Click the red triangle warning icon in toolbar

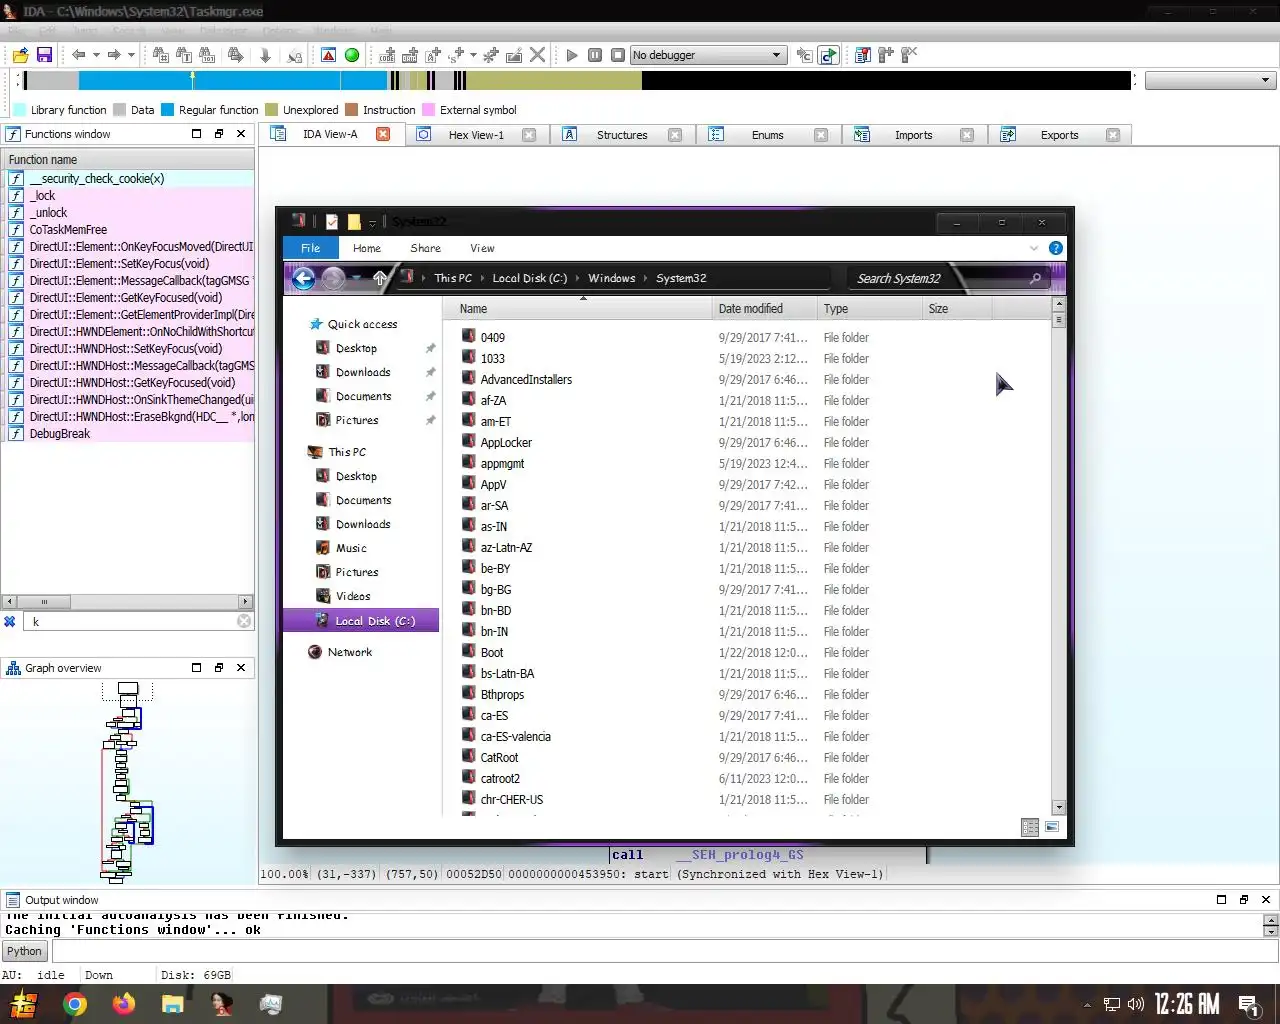(328, 55)
